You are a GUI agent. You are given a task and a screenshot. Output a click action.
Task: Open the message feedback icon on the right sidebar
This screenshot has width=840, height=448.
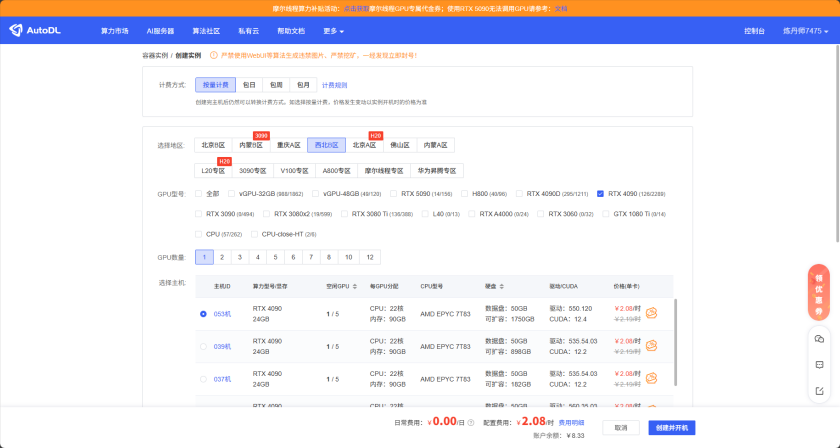pos(819,364)
